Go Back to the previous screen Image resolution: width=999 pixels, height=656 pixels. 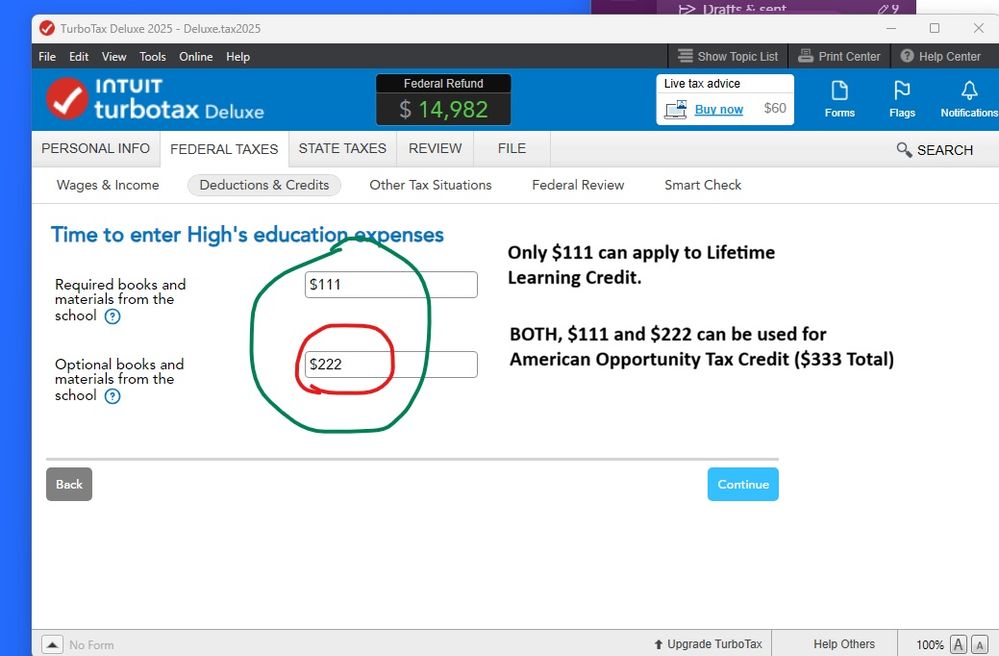point(69,484)
